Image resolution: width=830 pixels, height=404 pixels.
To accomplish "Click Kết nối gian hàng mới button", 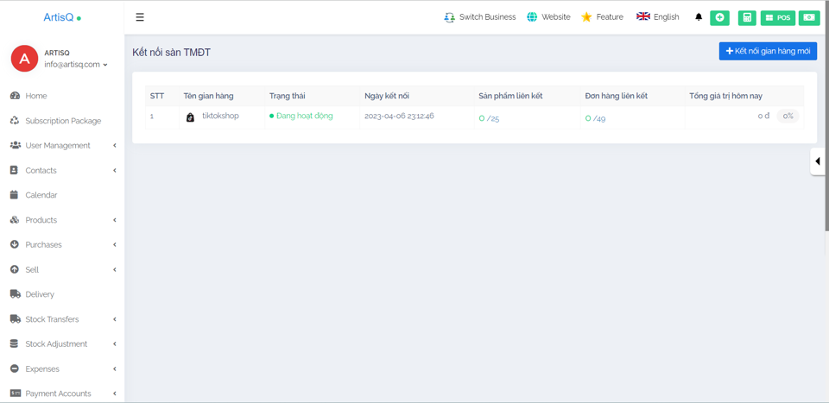I will [x=767, y=51].
